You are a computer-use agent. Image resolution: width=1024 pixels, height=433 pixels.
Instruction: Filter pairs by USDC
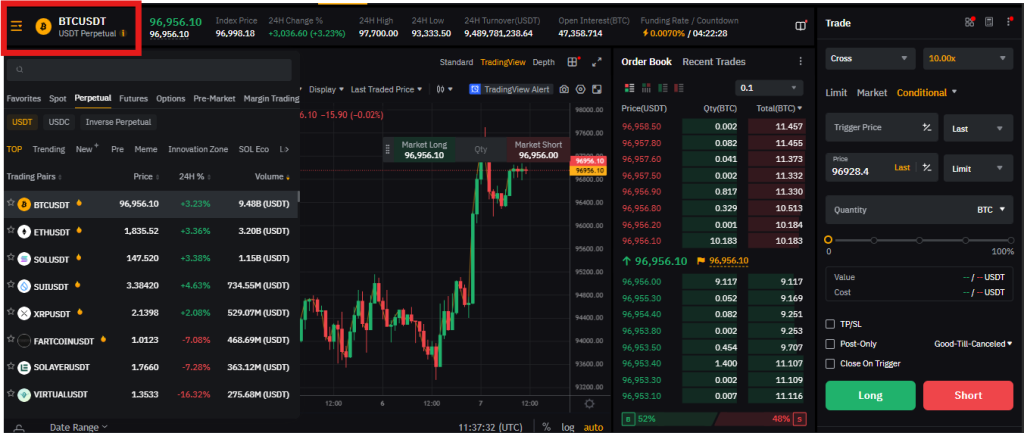click(59, 122)
